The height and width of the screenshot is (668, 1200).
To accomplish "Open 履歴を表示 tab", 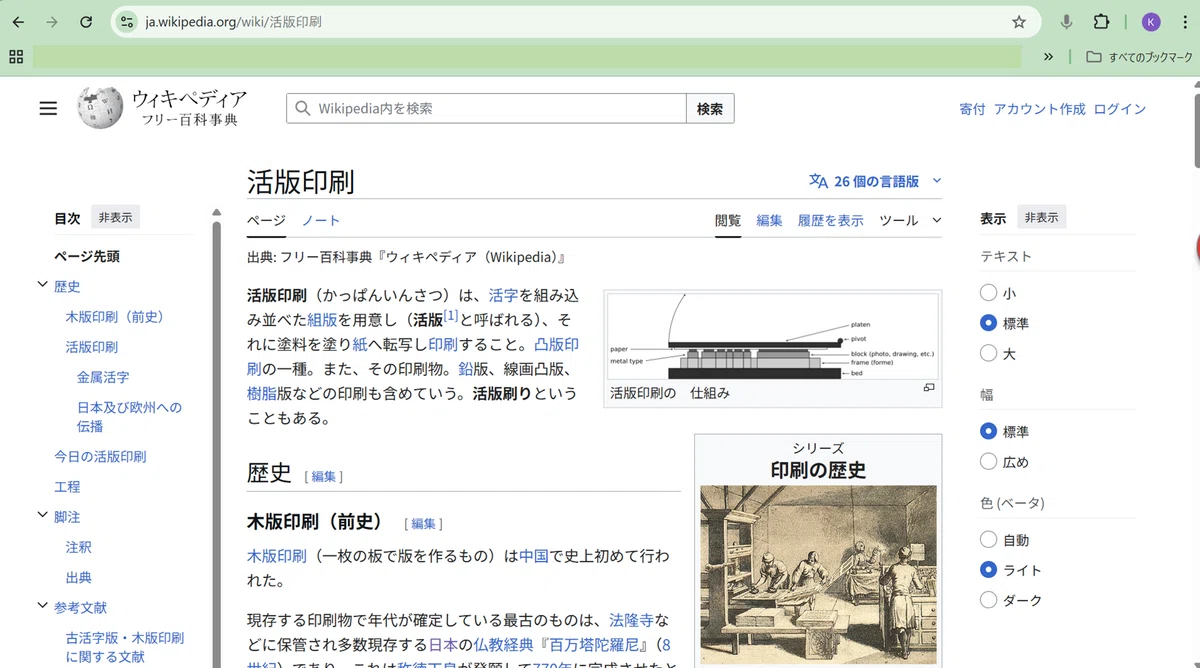I will [x=830, y=220].
